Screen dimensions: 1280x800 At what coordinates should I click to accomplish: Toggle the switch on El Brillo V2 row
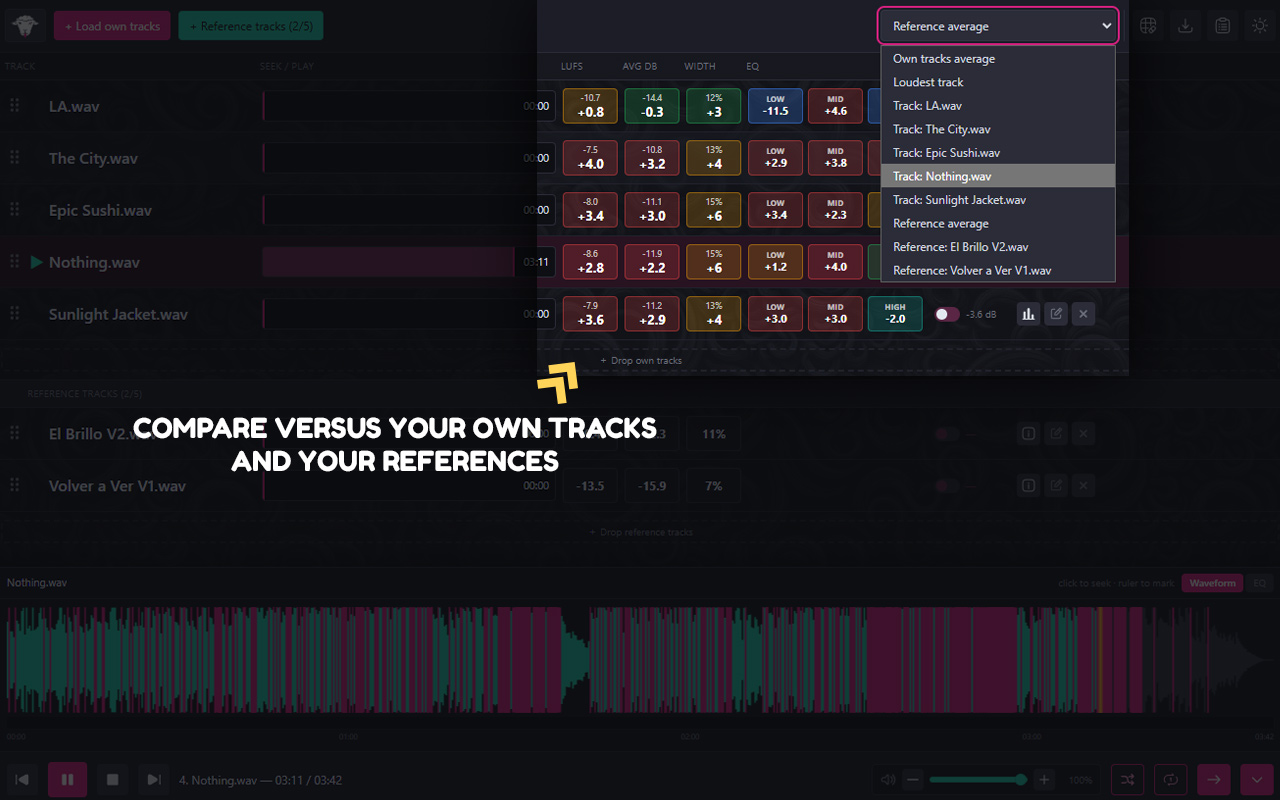(x=946, y=434)
